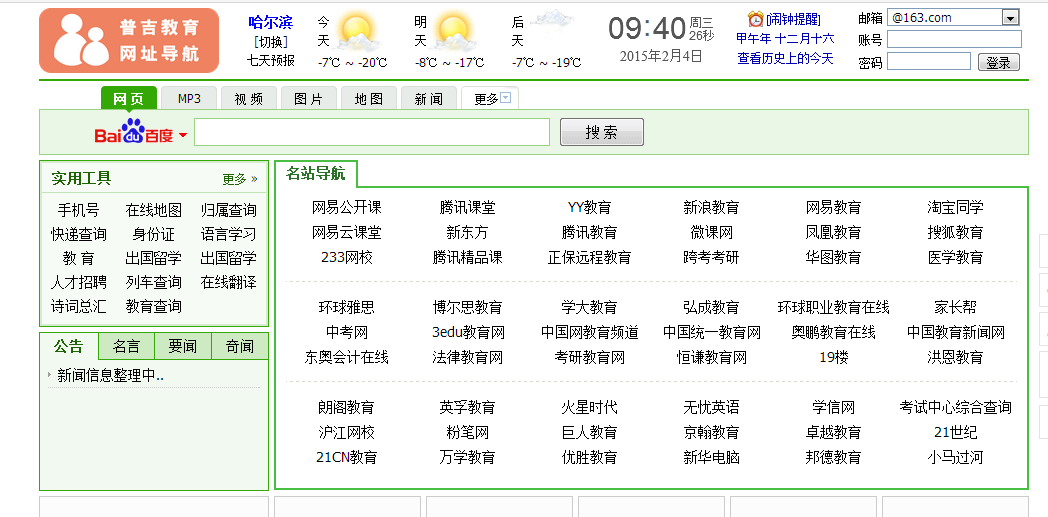This screenshot has height=517, width=1048.
Task: Focus the 账号 input field
Action: [954, 39]
